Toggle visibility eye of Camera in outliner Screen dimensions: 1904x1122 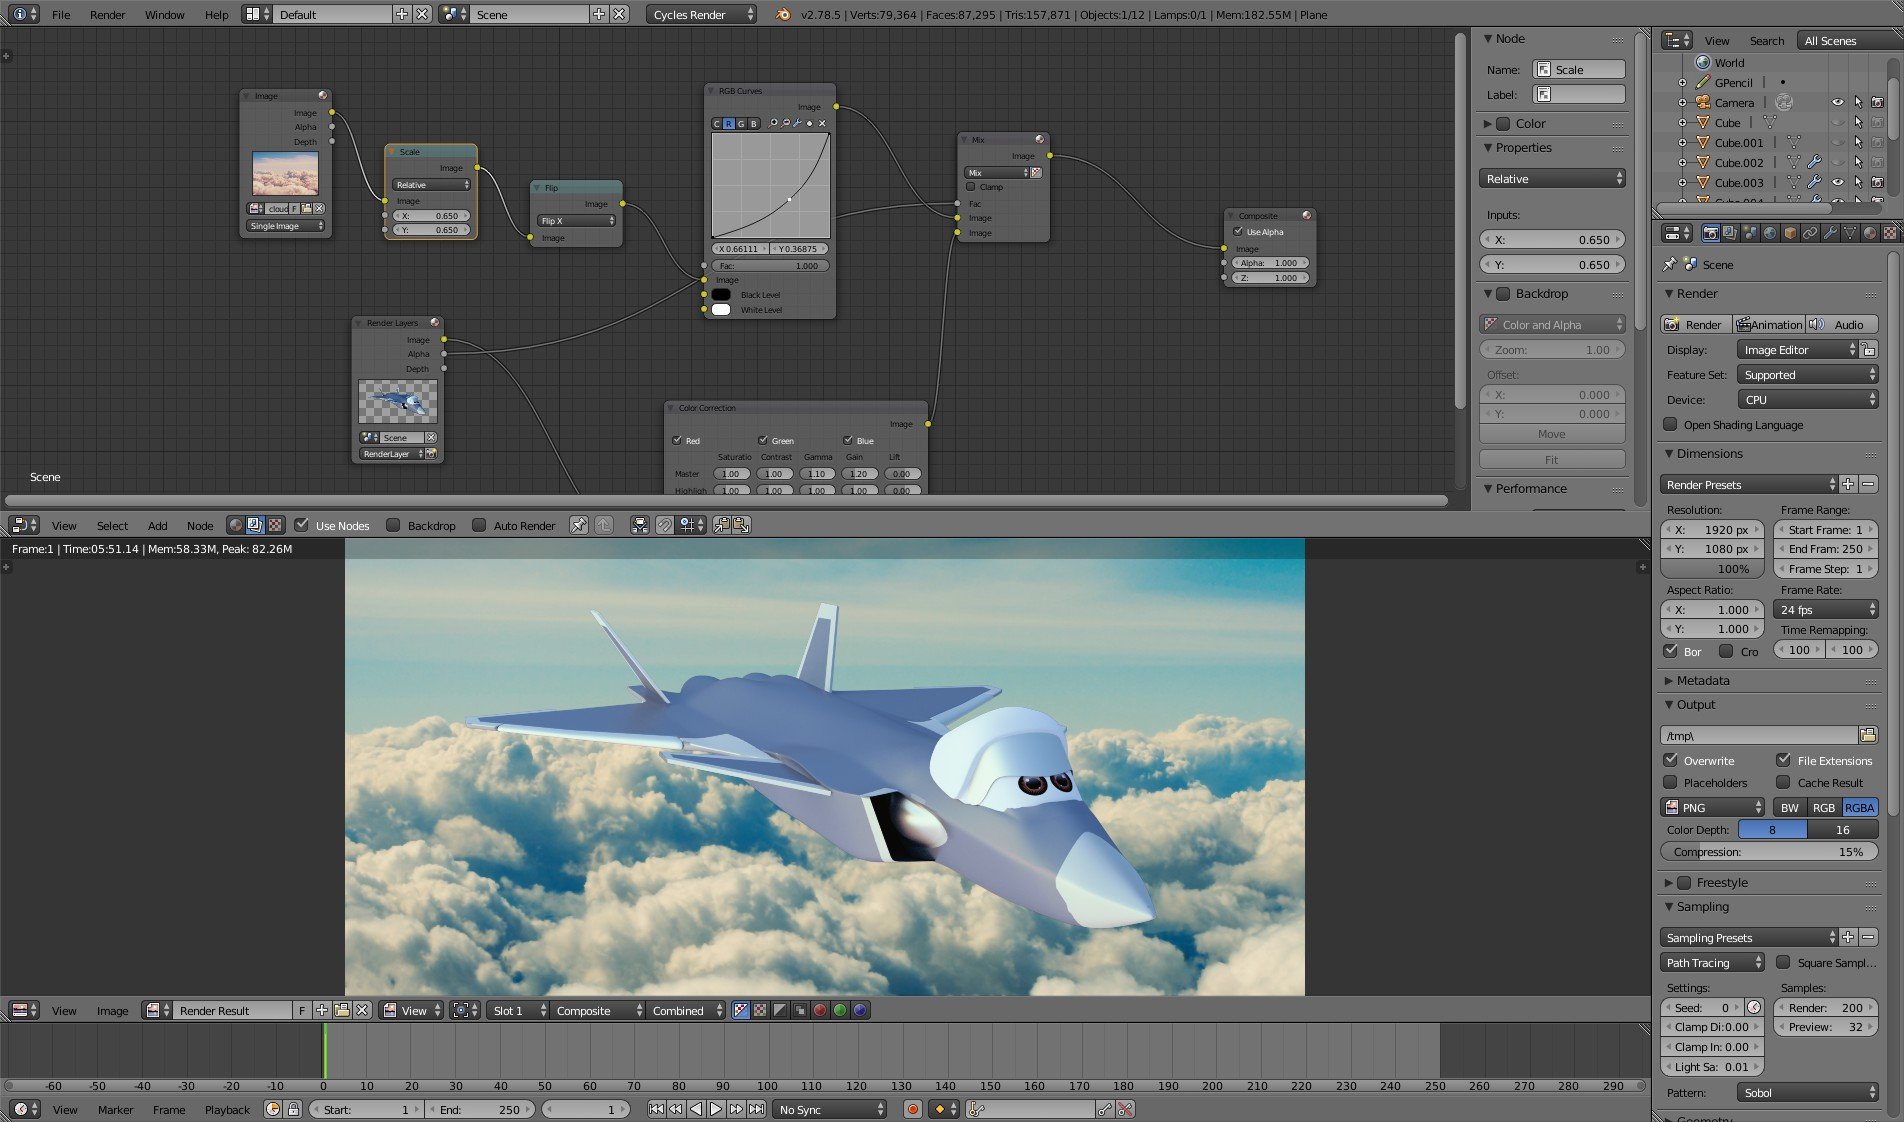(1837, 102)
